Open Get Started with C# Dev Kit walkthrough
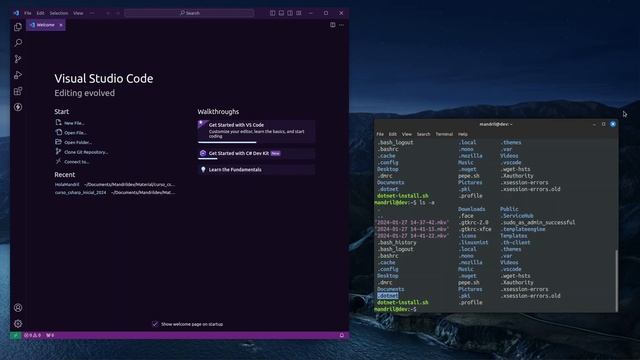The width and height of the screenshot is (640, 360). [x=256, y=153]
